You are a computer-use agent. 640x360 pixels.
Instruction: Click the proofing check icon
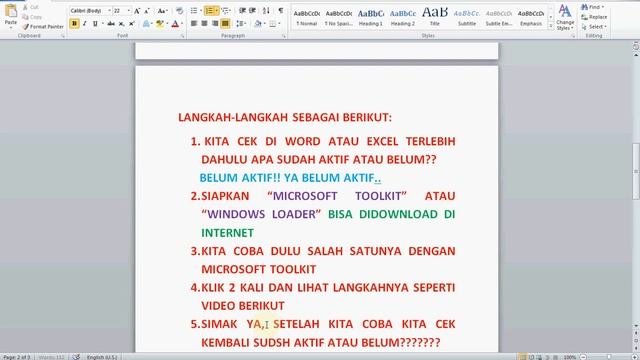pyautogui.click(x=76, y=357)
